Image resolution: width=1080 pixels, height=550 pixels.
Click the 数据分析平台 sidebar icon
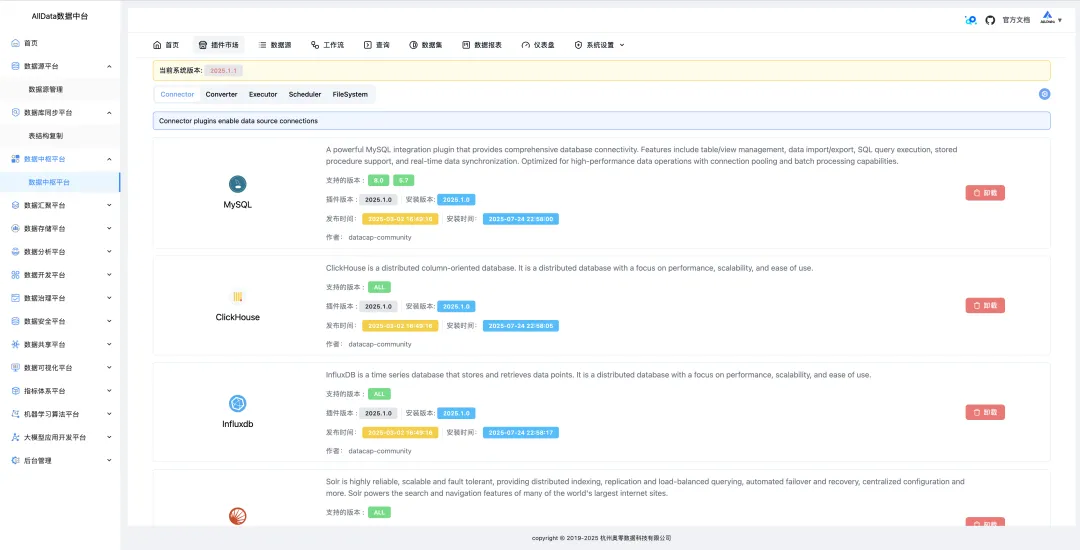coord(15,252)
